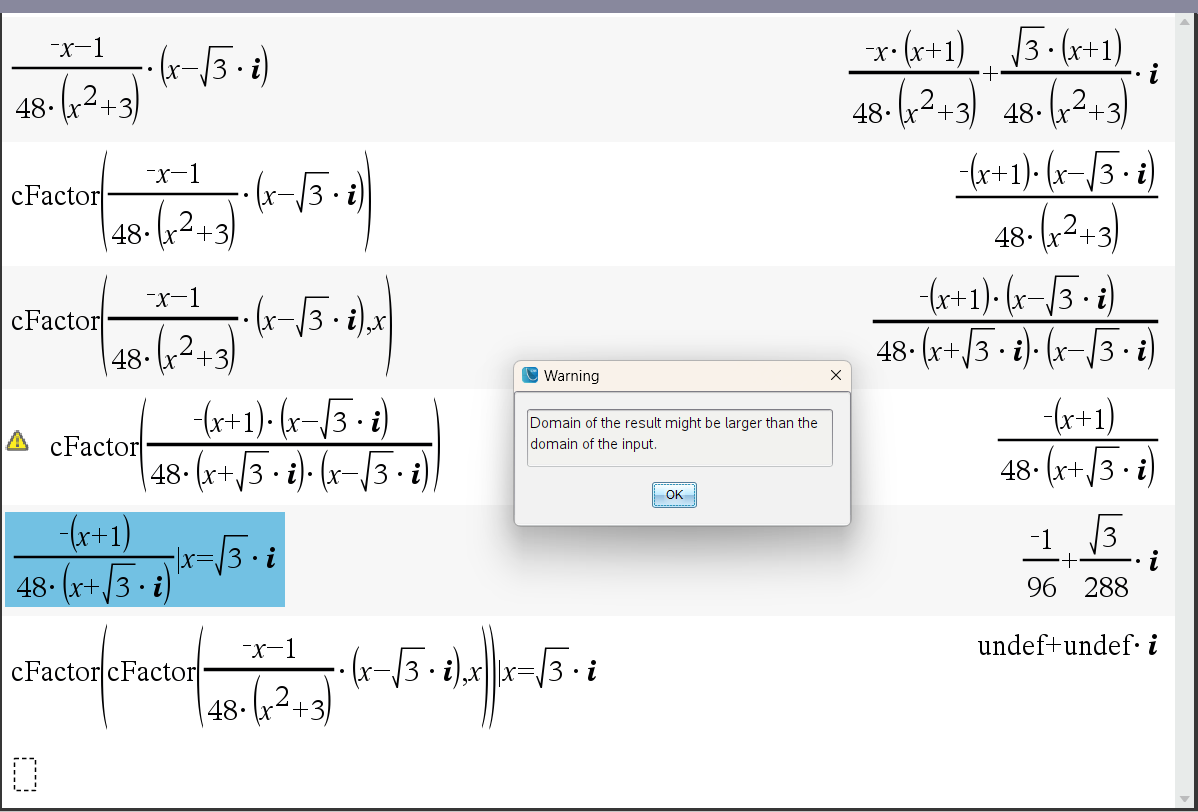Image resolution: width=1198 pixels, height=812 pixels.
Task: Select the first row's expanded sum result
Action: point(1003,80)
